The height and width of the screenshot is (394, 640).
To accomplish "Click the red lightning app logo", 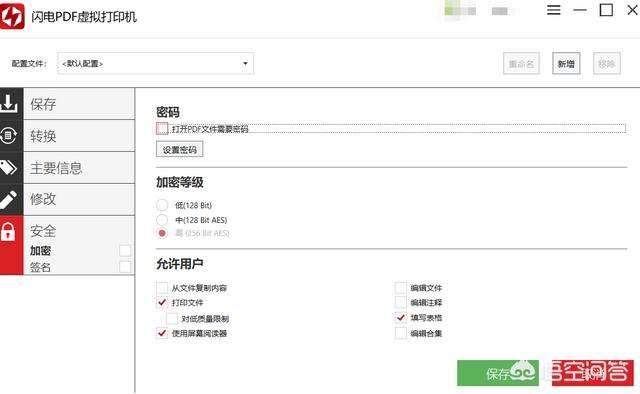I will tap(11, 16).
